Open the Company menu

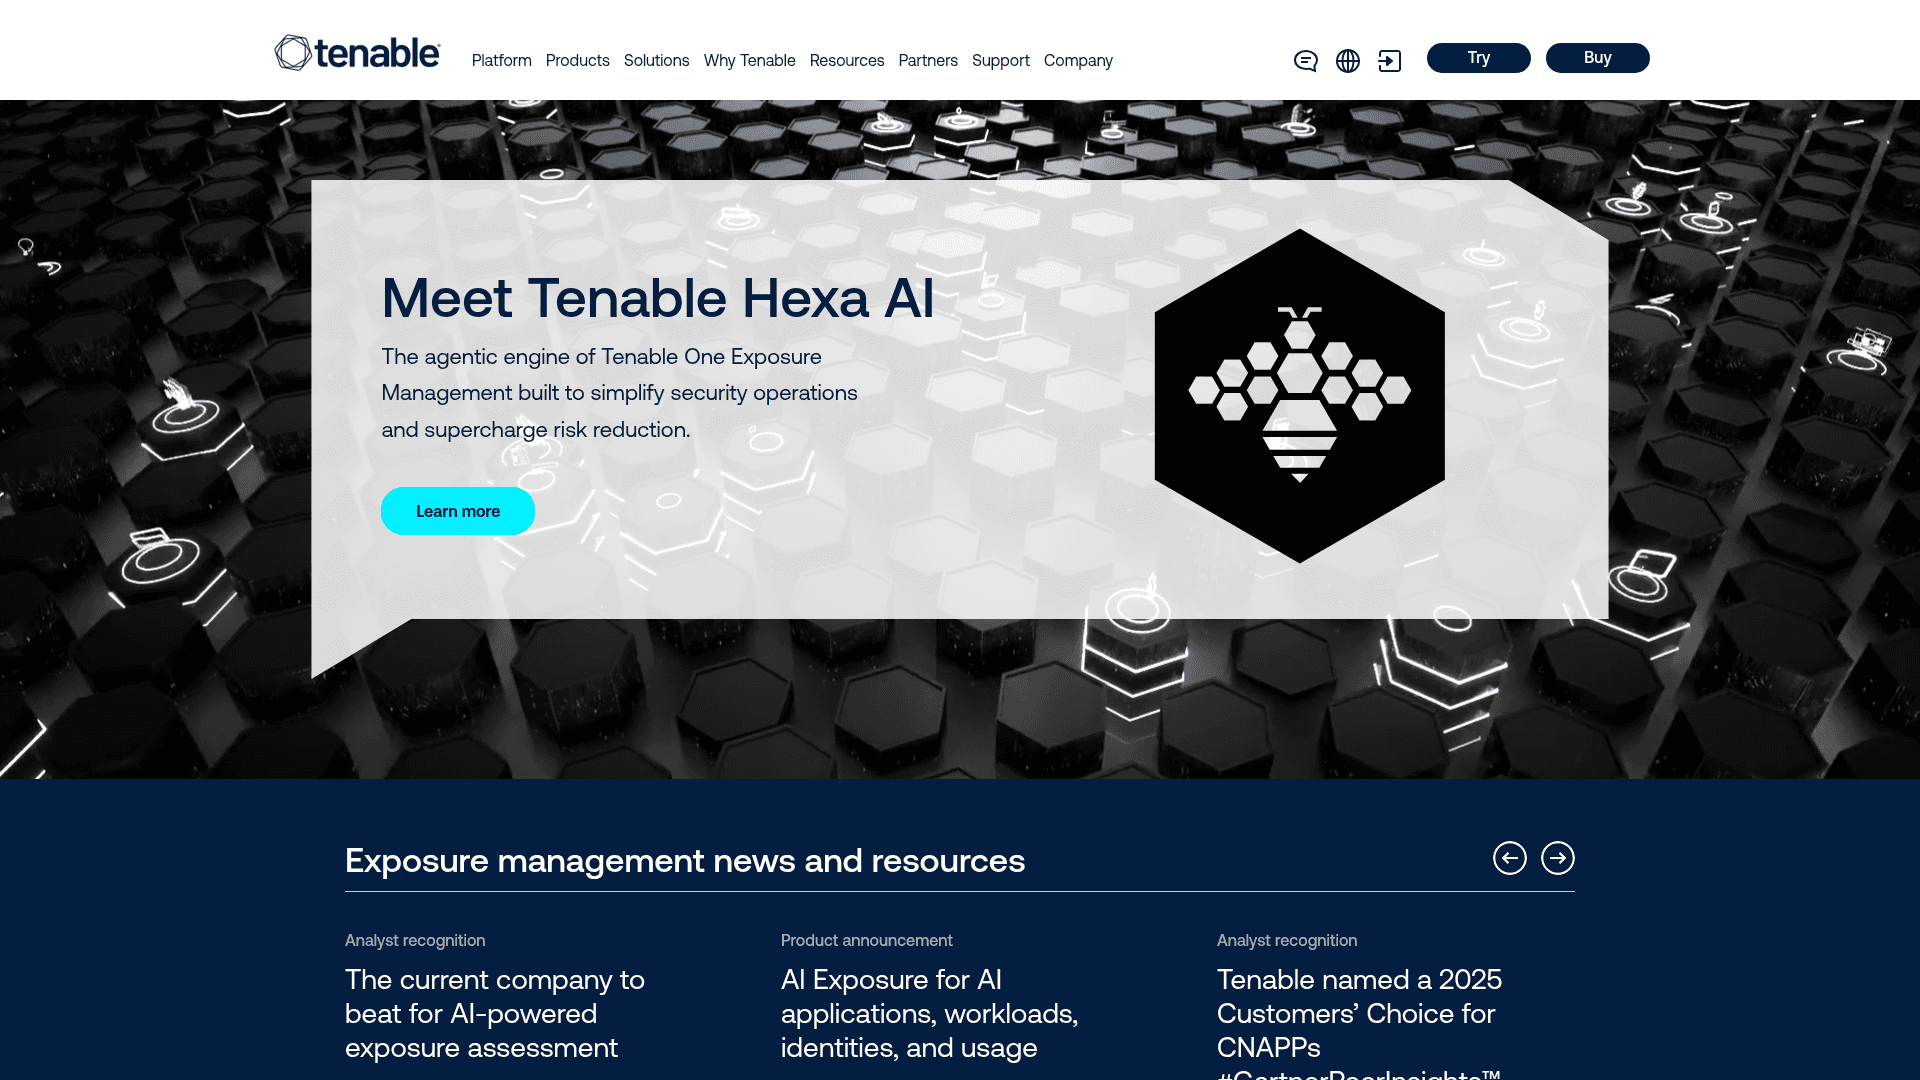1078,61
